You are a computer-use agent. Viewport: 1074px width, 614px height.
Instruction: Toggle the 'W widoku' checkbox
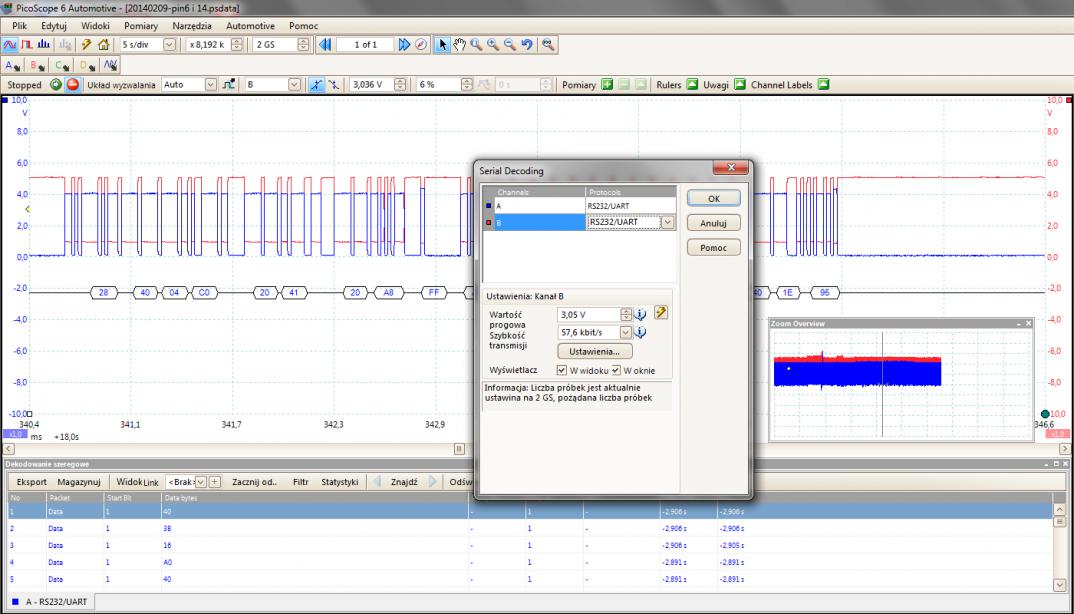pyautogui.click(x=562, y=370)
